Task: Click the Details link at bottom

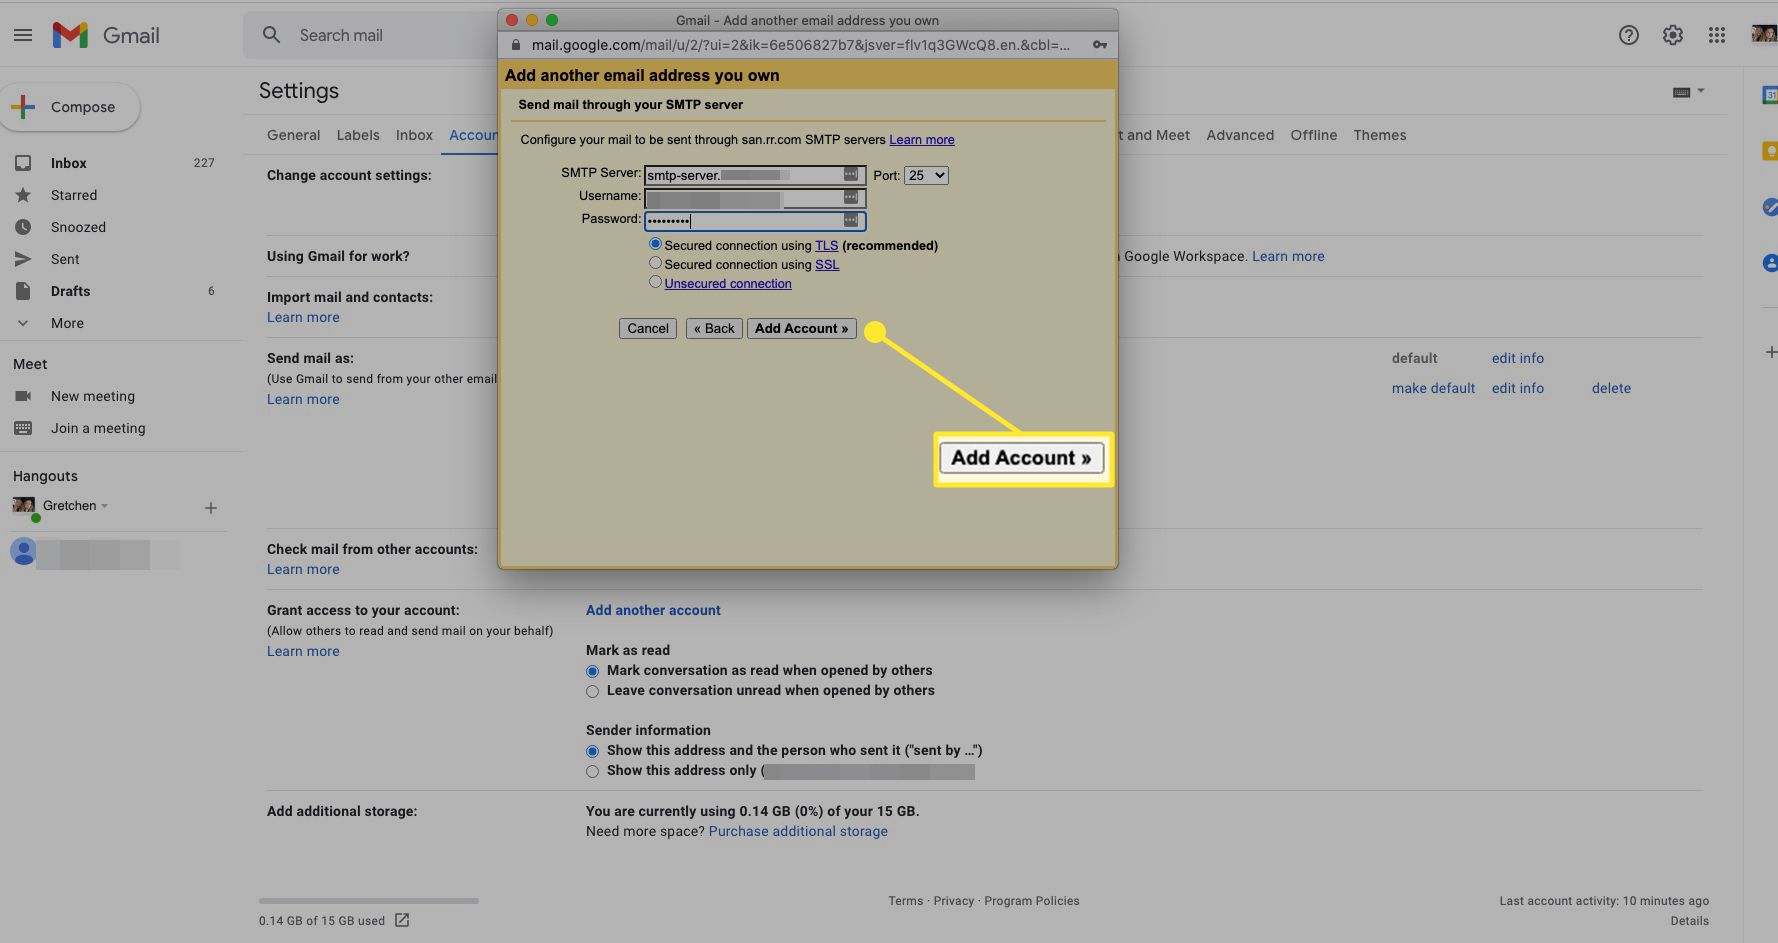Action: click(1689, 921)
